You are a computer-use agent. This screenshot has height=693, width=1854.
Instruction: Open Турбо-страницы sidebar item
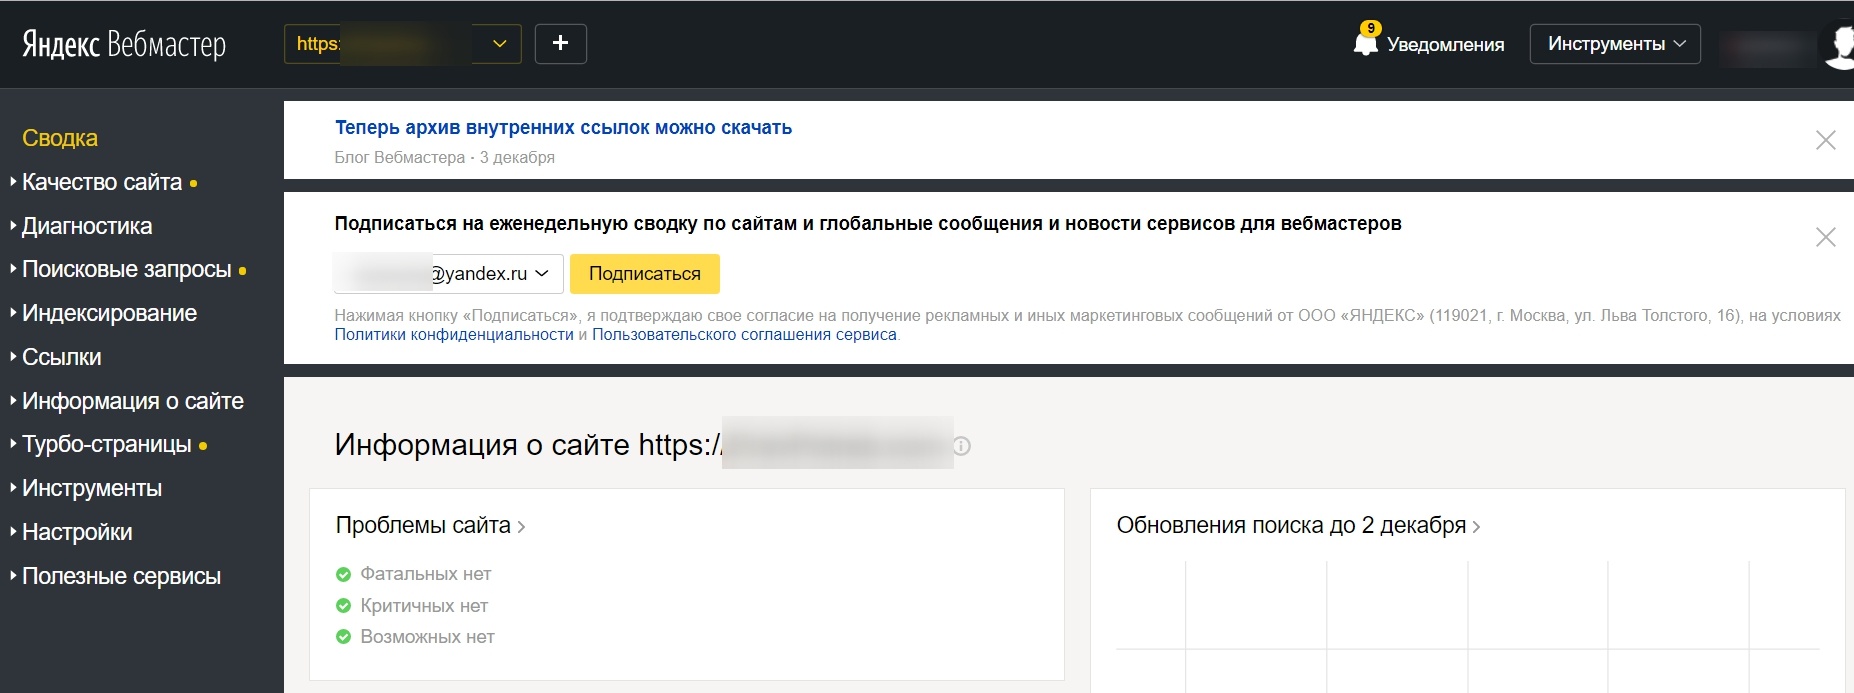click(106, 444)
